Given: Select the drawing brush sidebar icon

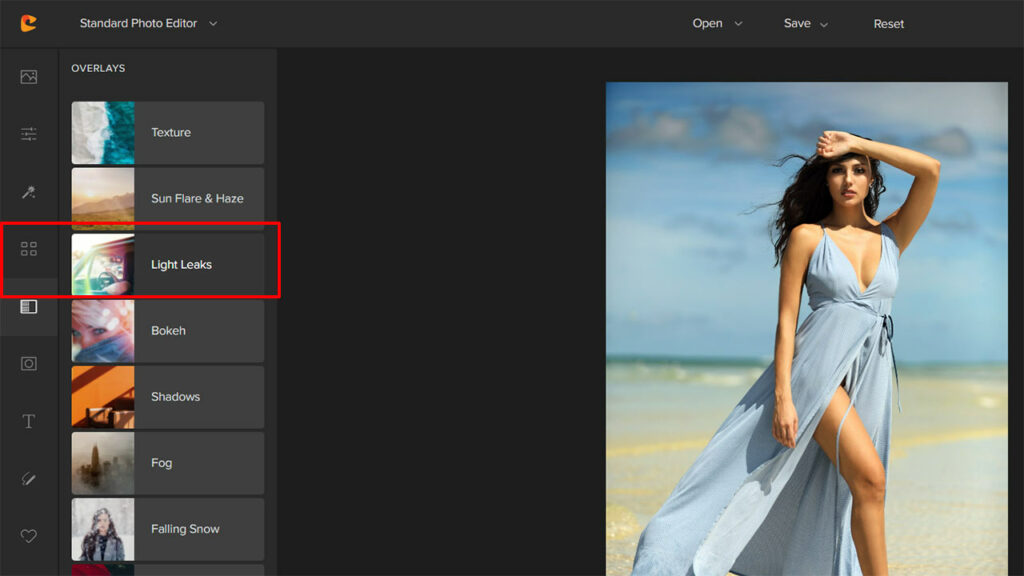Looking at the screenshot, I should pyautogui.click(x=29, y=479).
